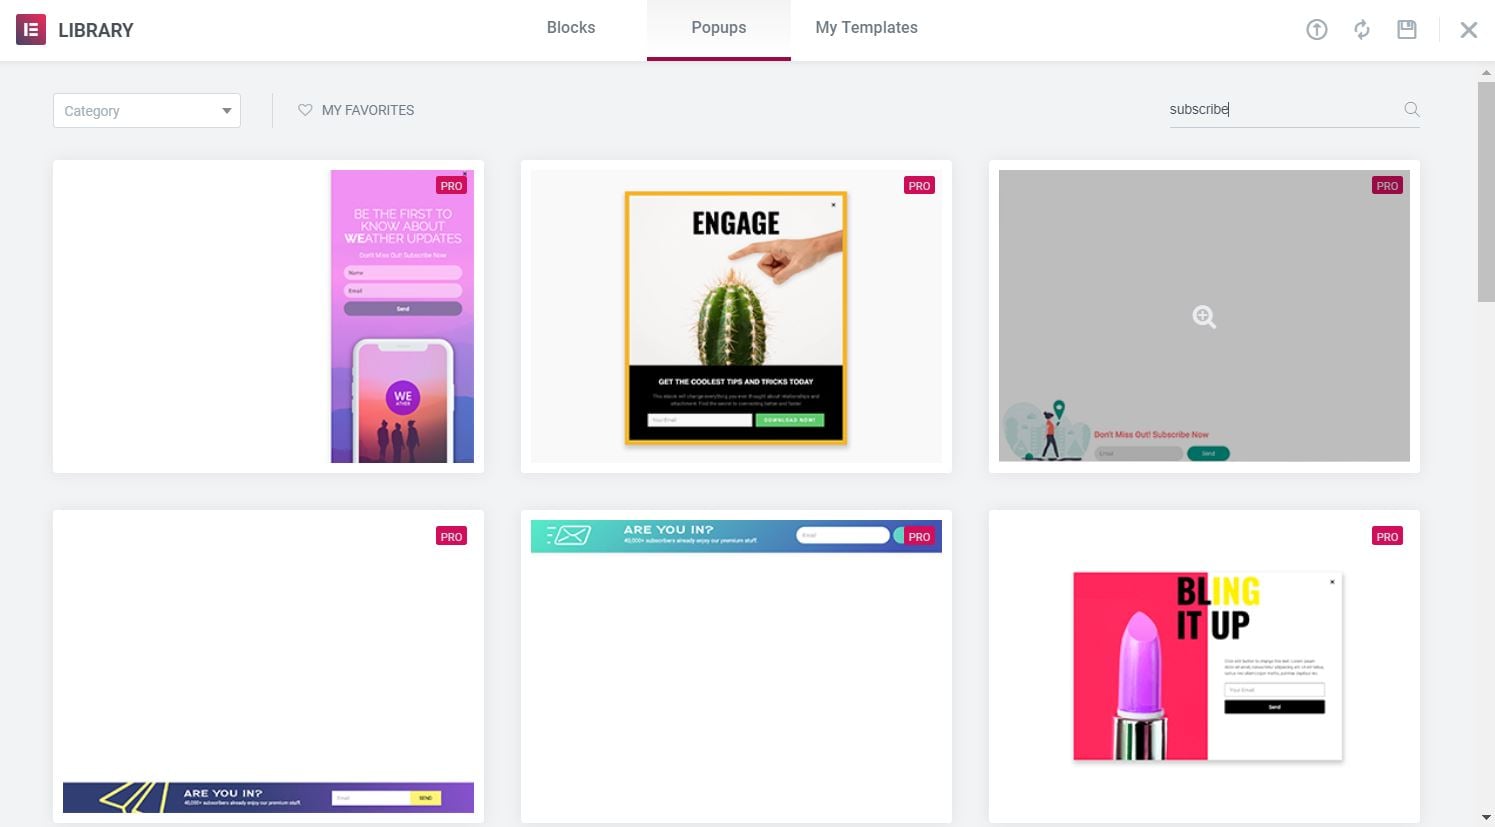Close the template library
The width and height of the screenshot is (1495, 827).
coord(1468,30)
